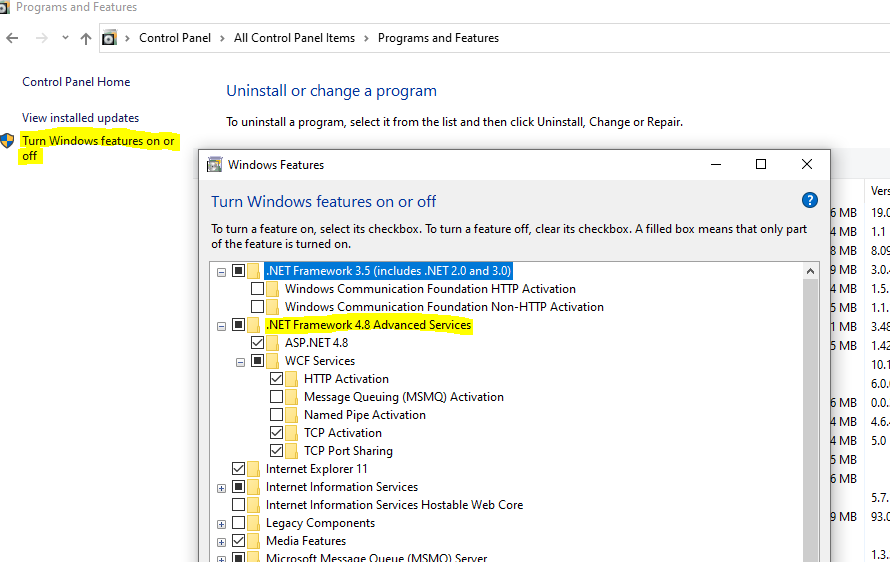Minimize the Windows Features dialog
890x562 pixels.
click(716, 164)
